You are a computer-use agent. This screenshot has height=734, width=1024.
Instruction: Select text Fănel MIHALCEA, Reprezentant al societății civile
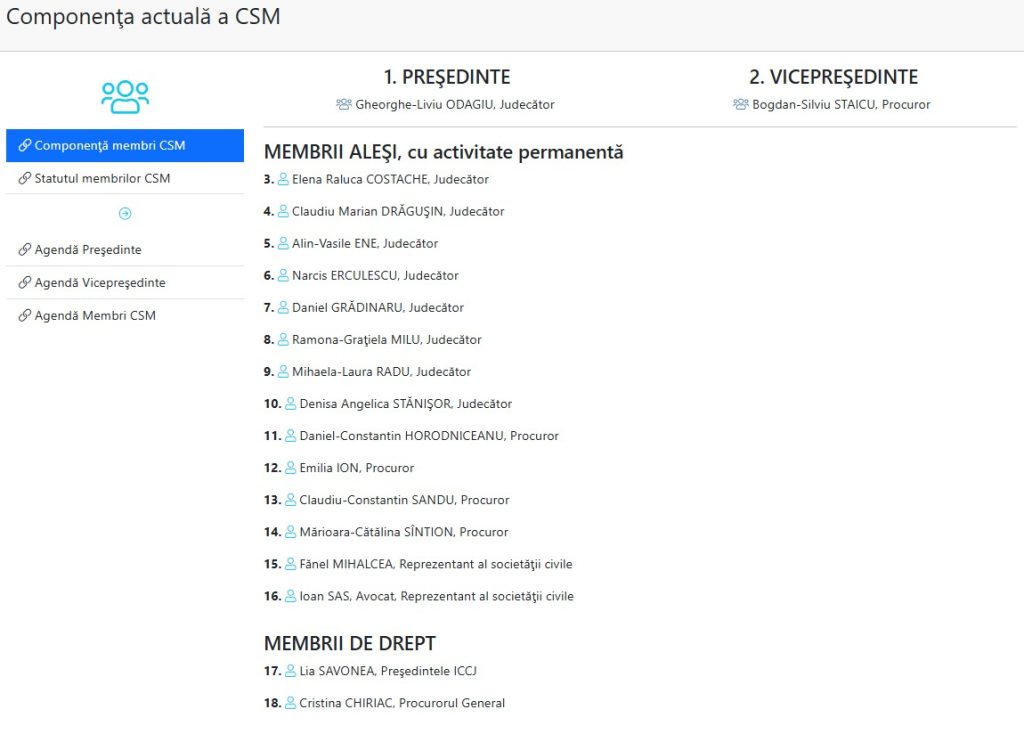(x=436, y=564)
